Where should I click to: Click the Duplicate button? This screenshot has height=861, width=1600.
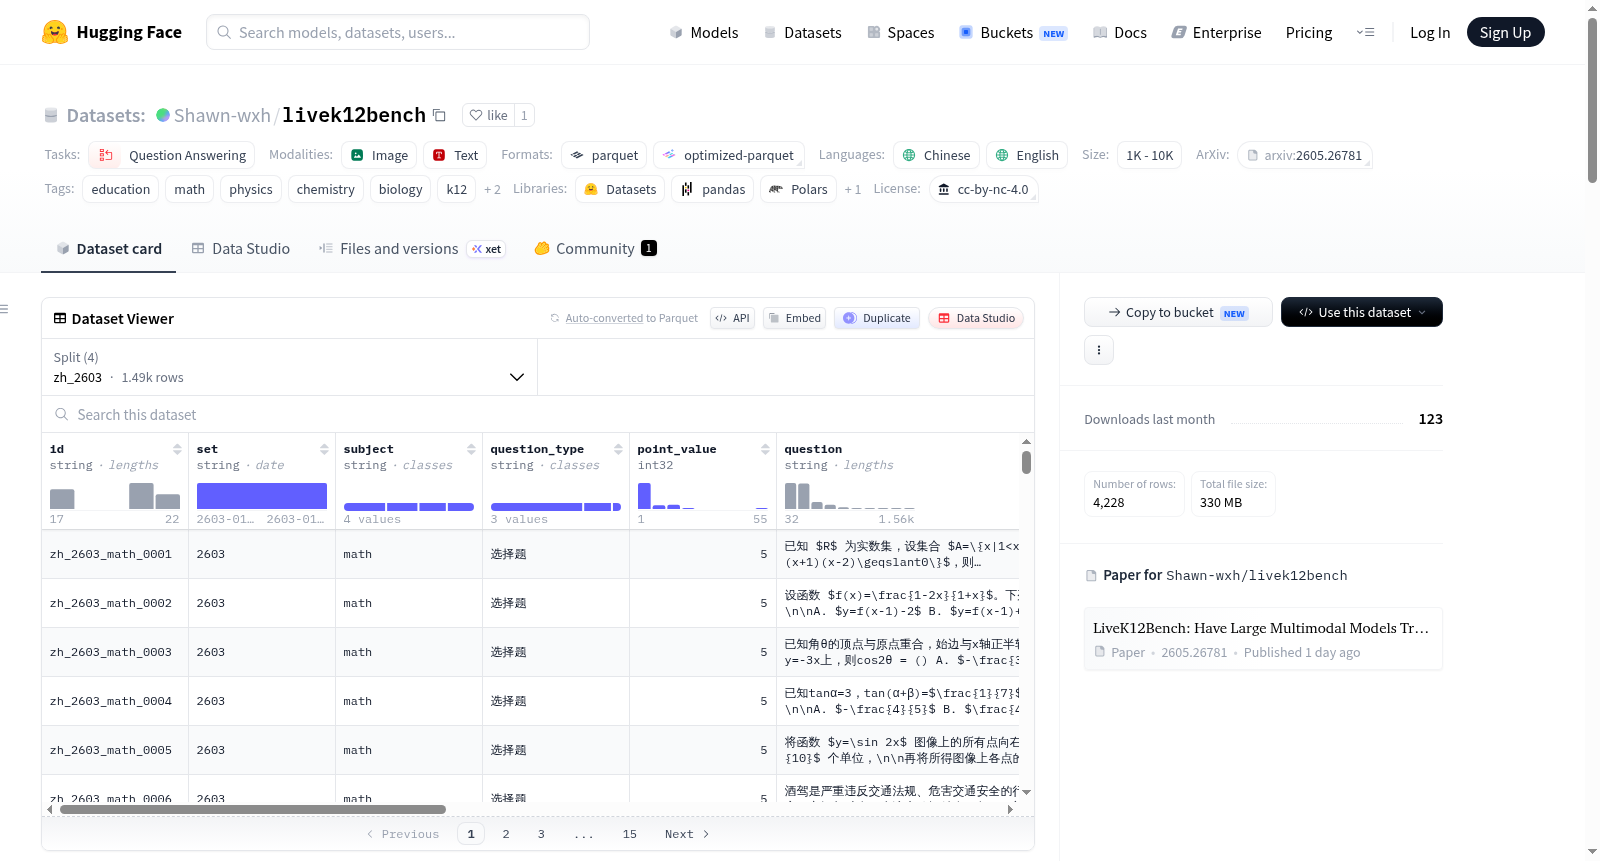pos(876,318)
